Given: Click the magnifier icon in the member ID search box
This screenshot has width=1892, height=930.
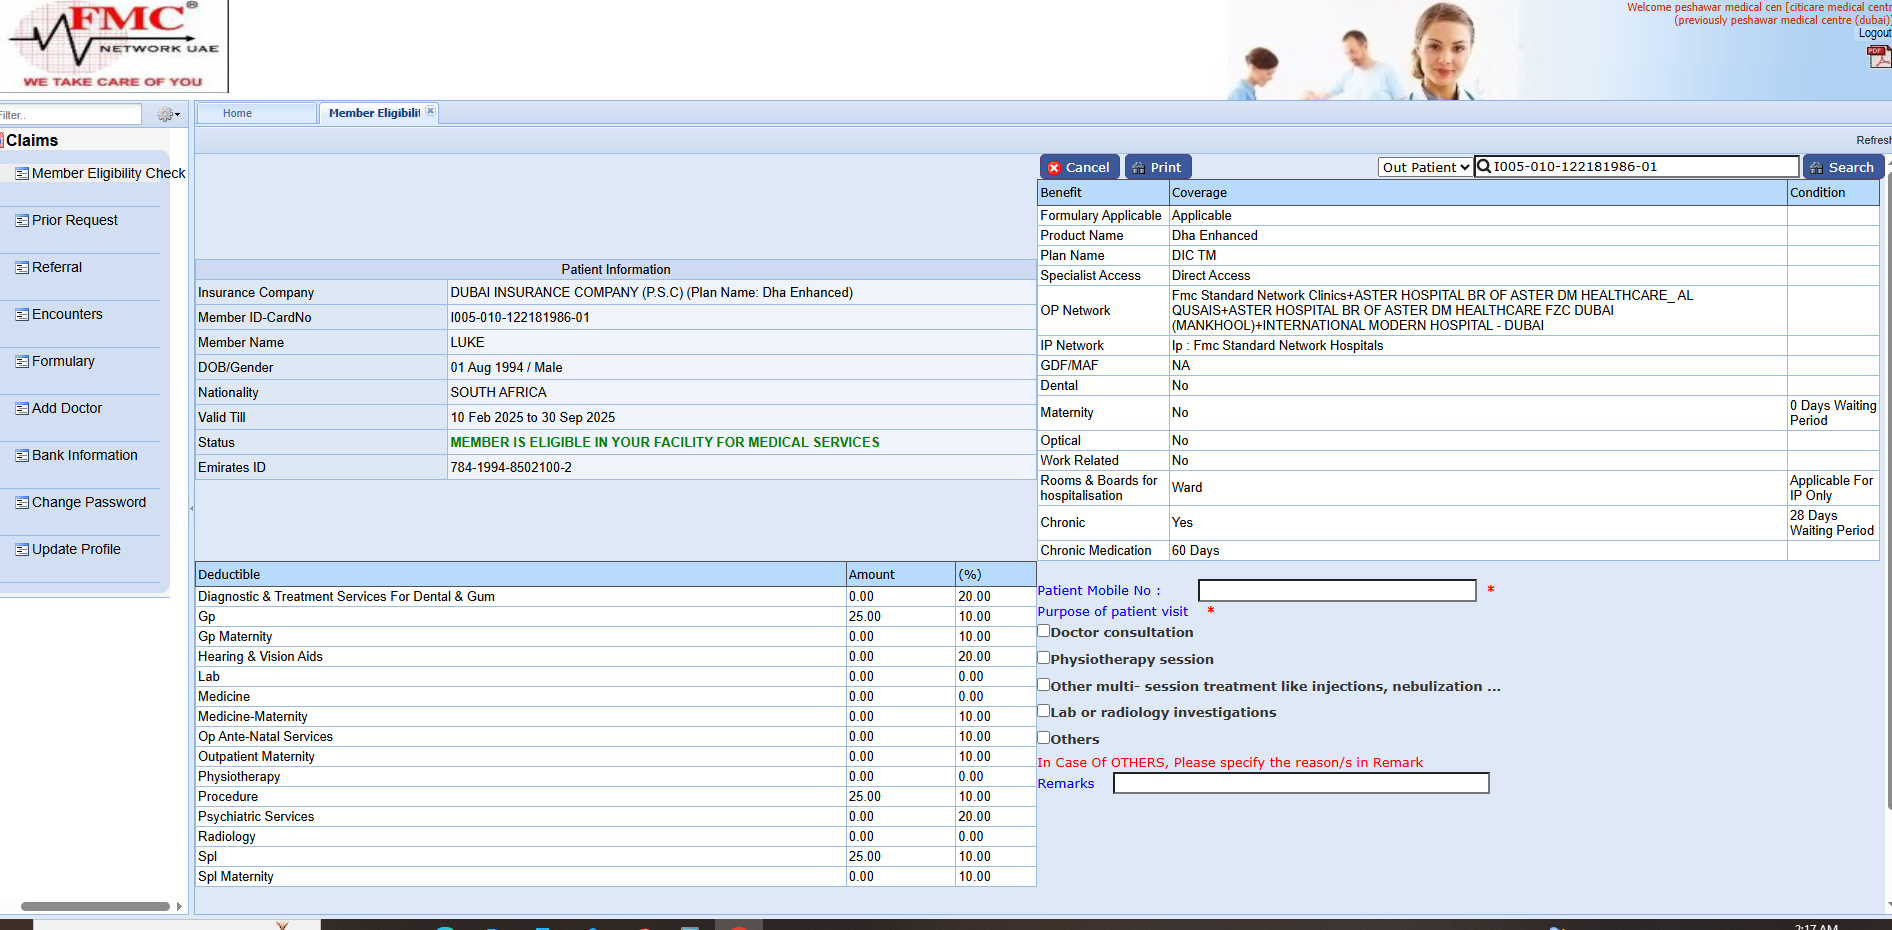Looking at the screenshot, I should point(1484,167).
